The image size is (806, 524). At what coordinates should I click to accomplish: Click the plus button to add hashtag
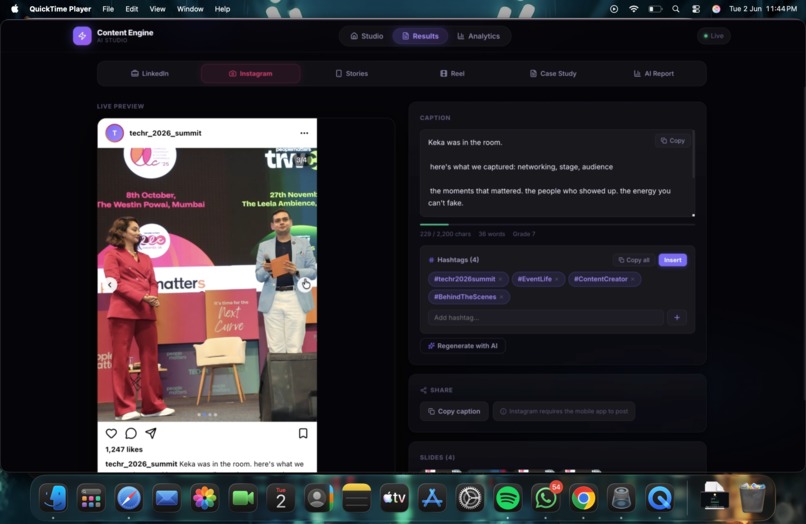[677, 318]
